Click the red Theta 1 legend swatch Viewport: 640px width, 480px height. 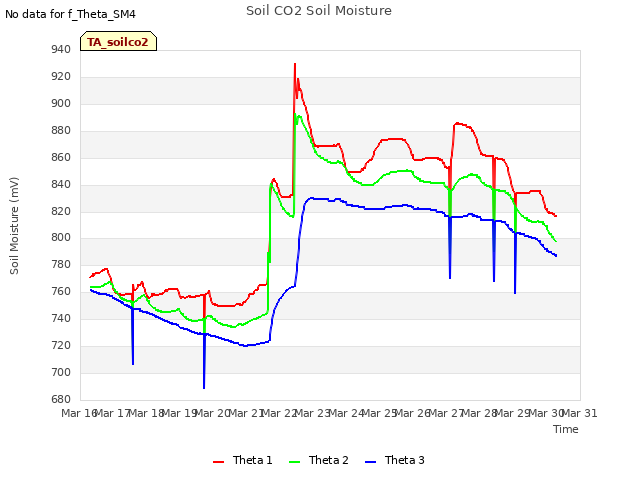[x=218, y=462]
